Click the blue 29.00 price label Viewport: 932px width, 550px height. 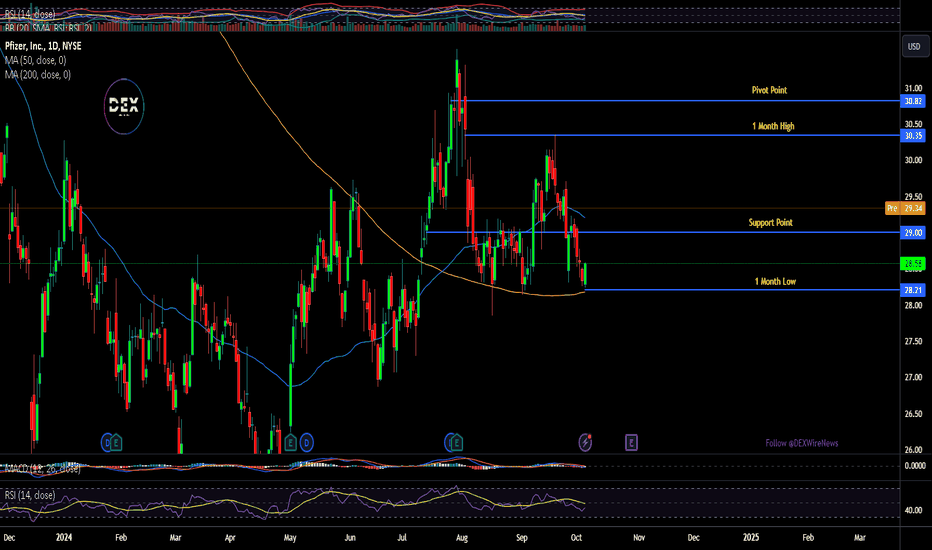[x=913, y=232]
